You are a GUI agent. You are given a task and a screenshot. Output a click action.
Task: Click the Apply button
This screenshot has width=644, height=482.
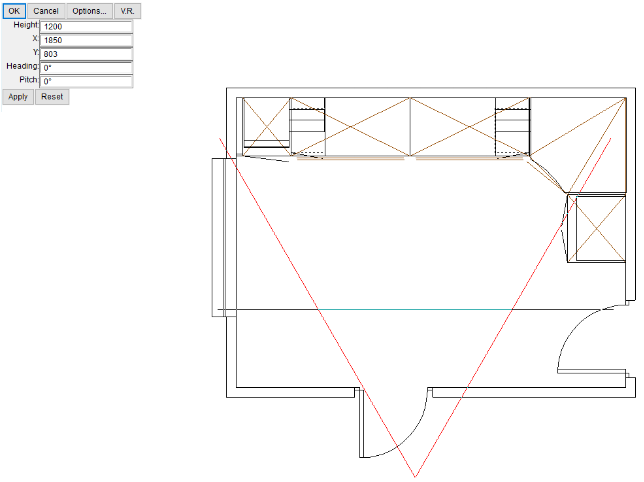[x=18, y=97]
